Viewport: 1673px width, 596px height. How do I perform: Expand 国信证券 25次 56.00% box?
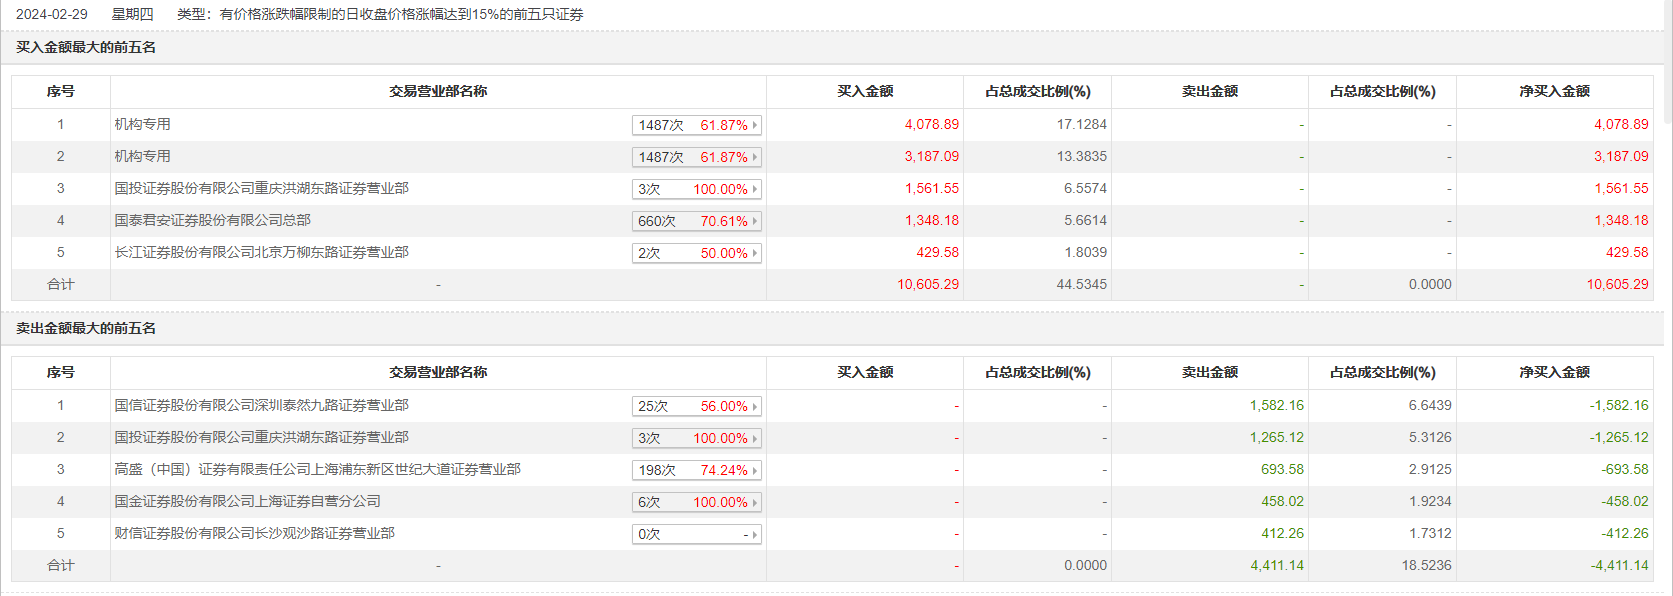(697, 406)
